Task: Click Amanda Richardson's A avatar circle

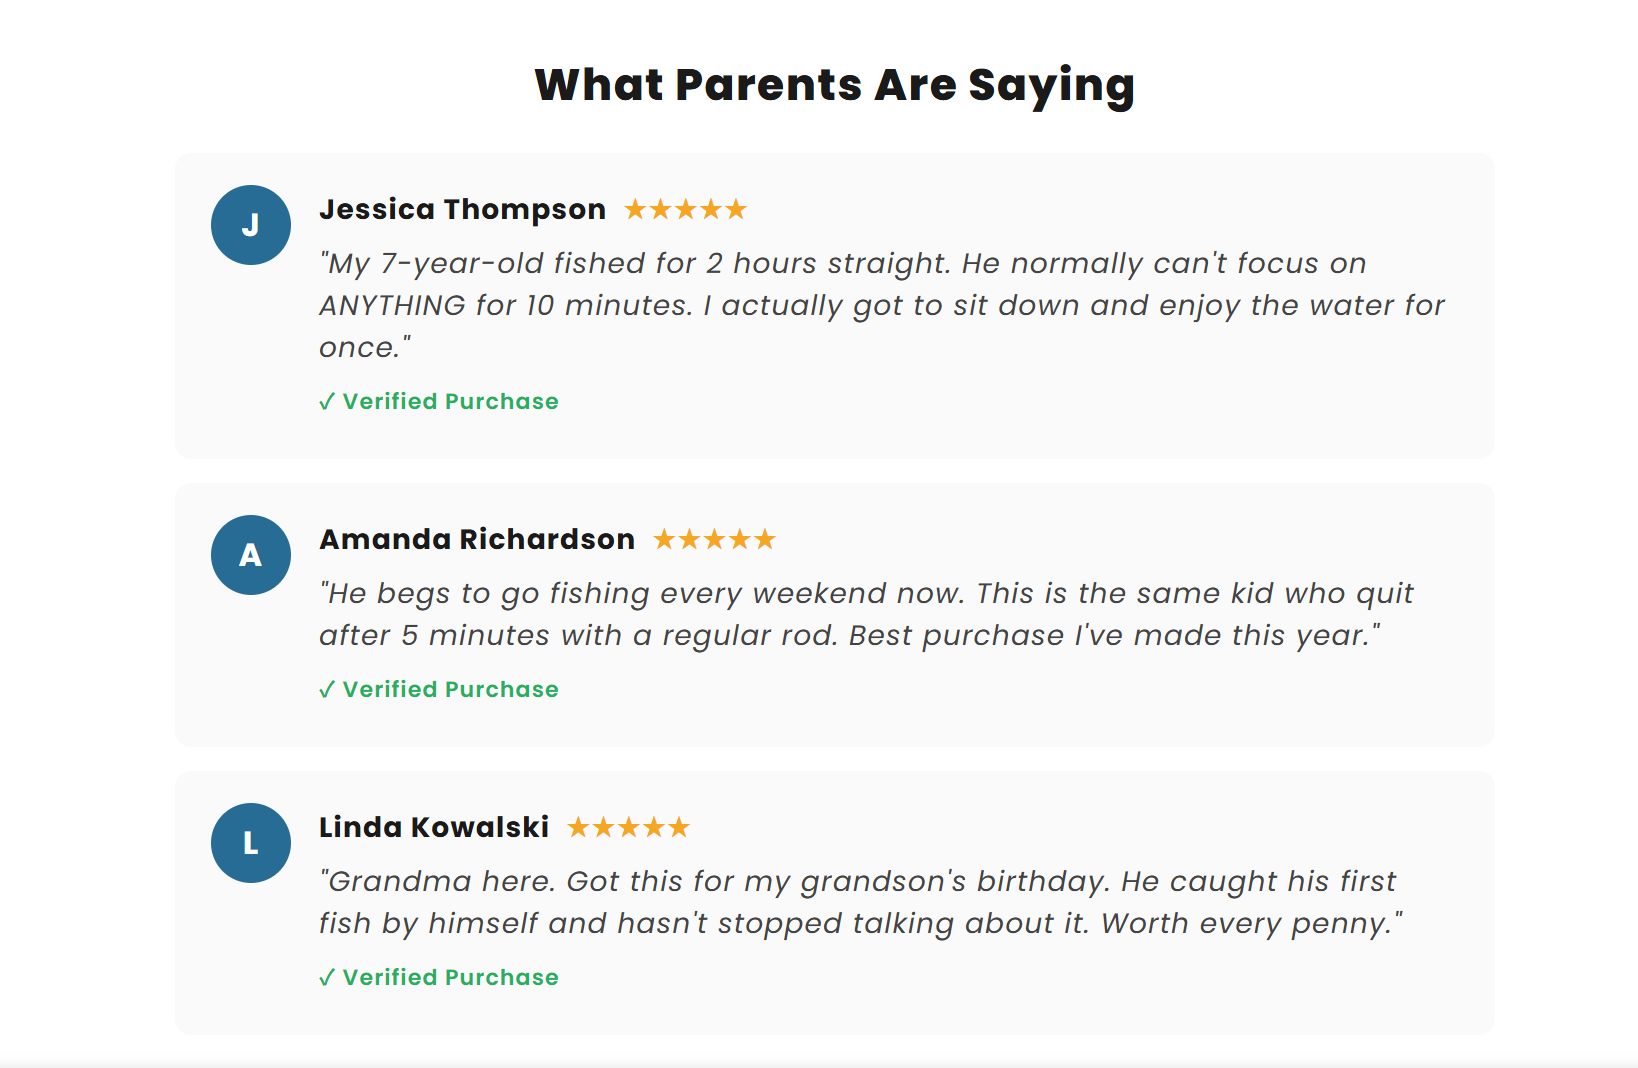Action: 251,555
